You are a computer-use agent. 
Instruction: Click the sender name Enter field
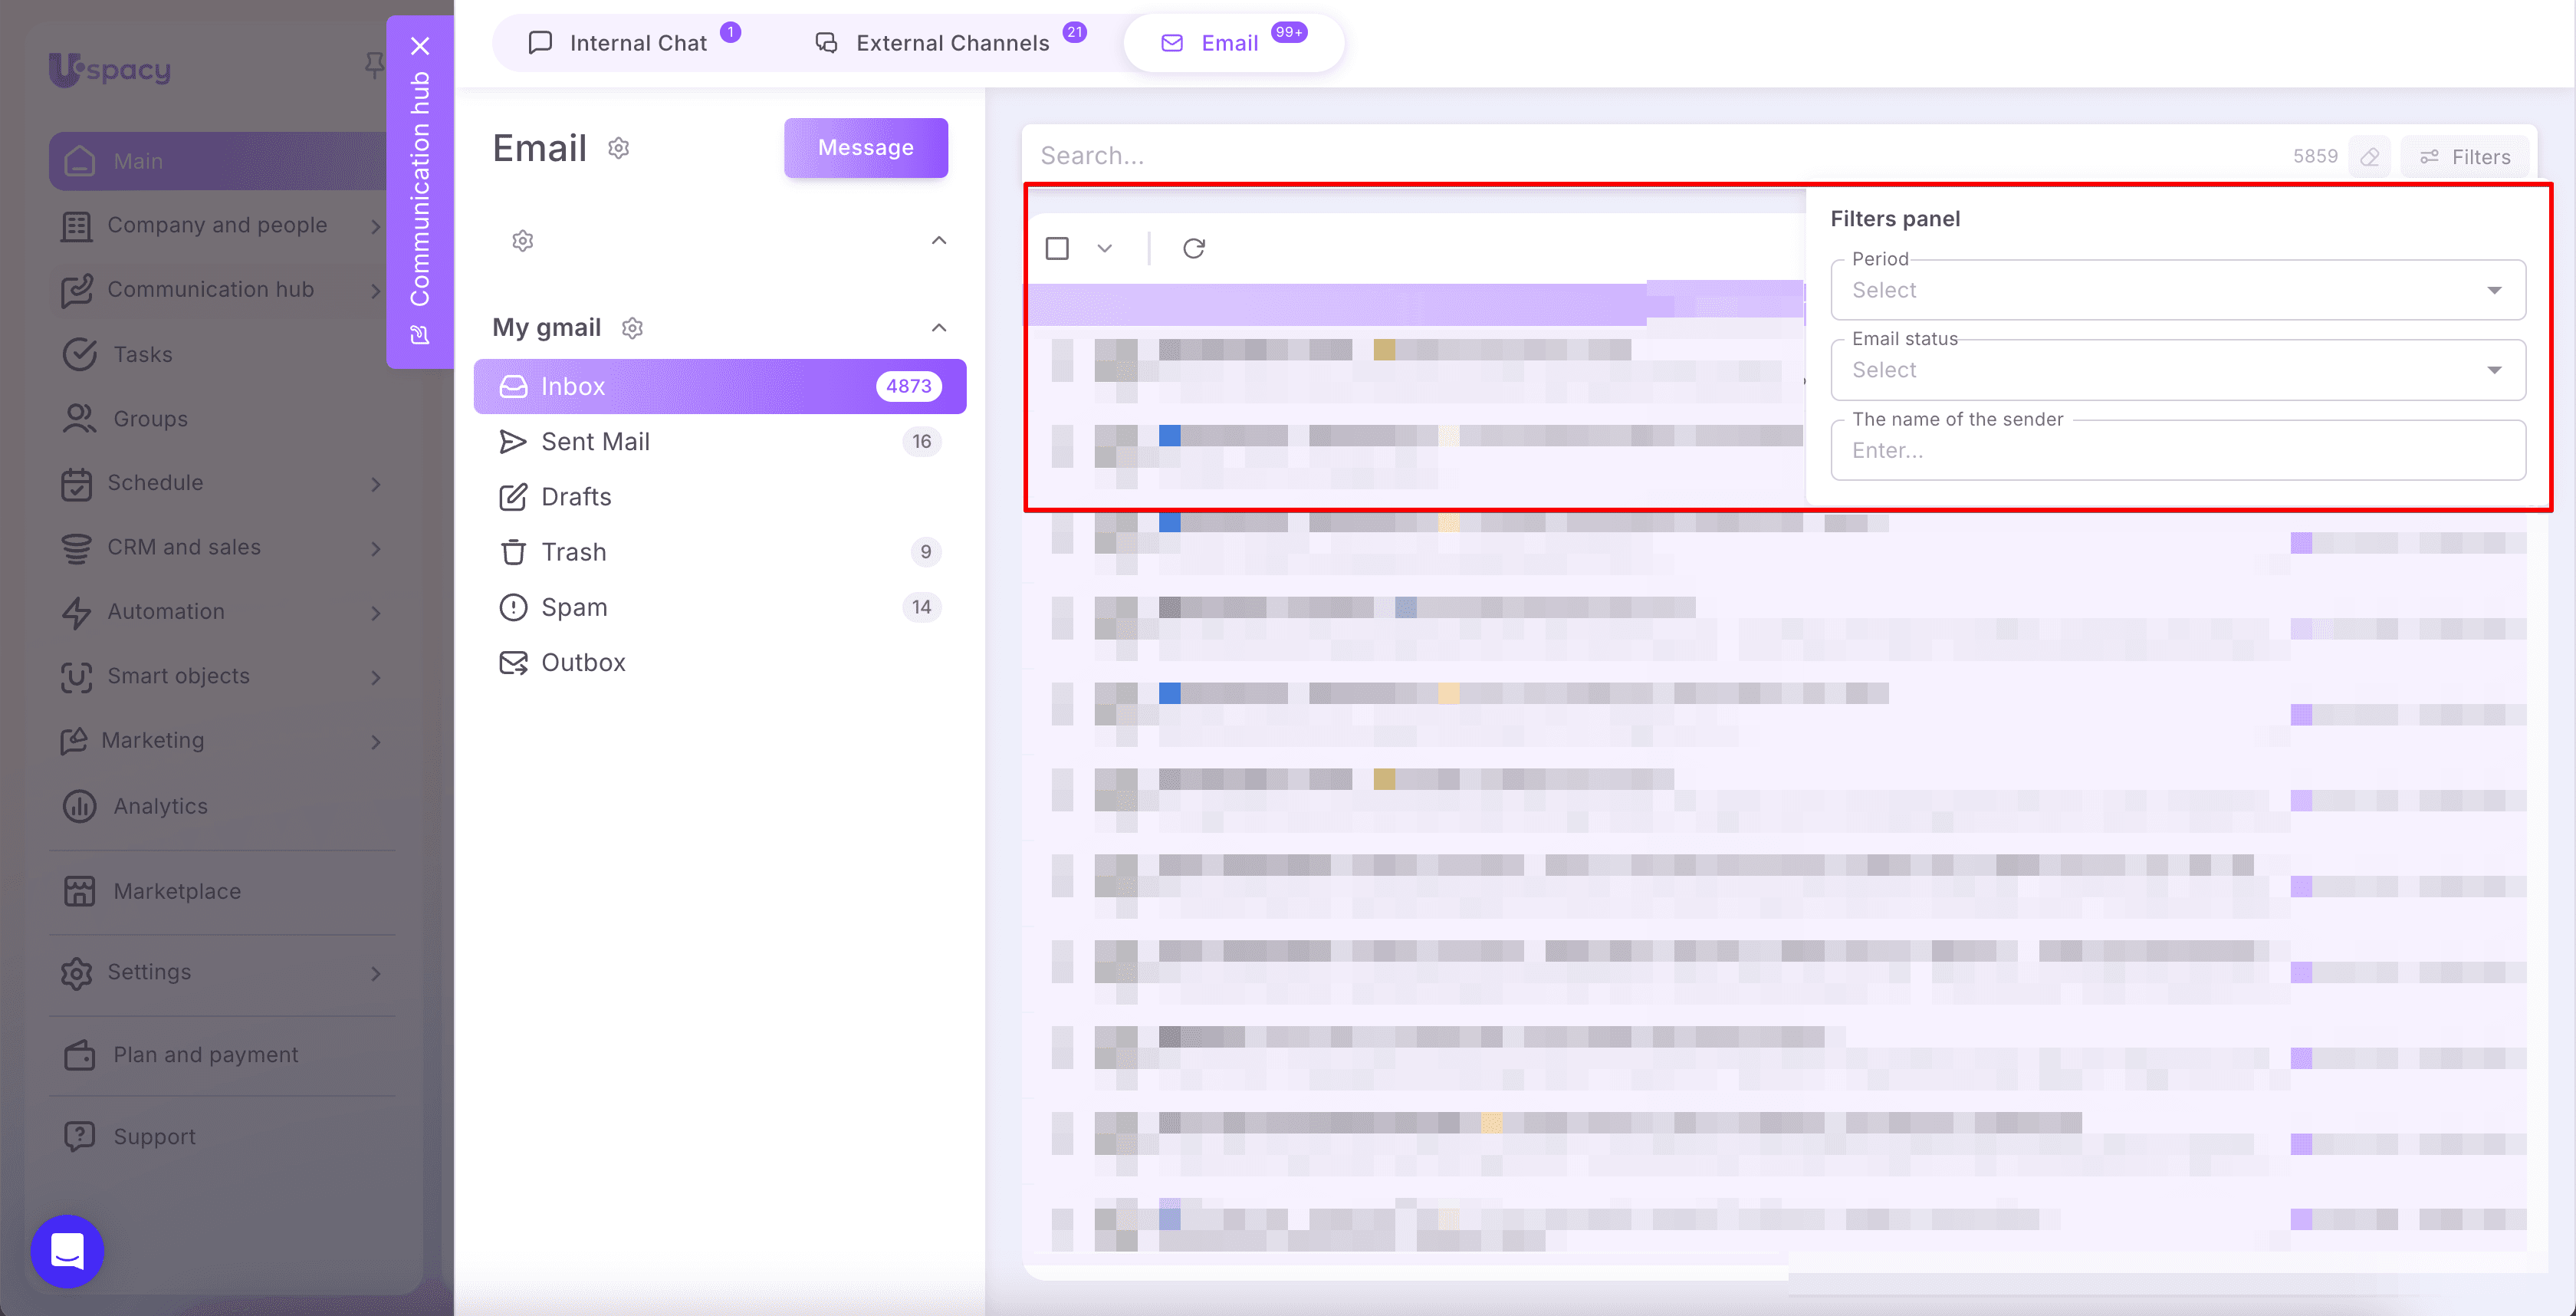(x=2177, y=450)
